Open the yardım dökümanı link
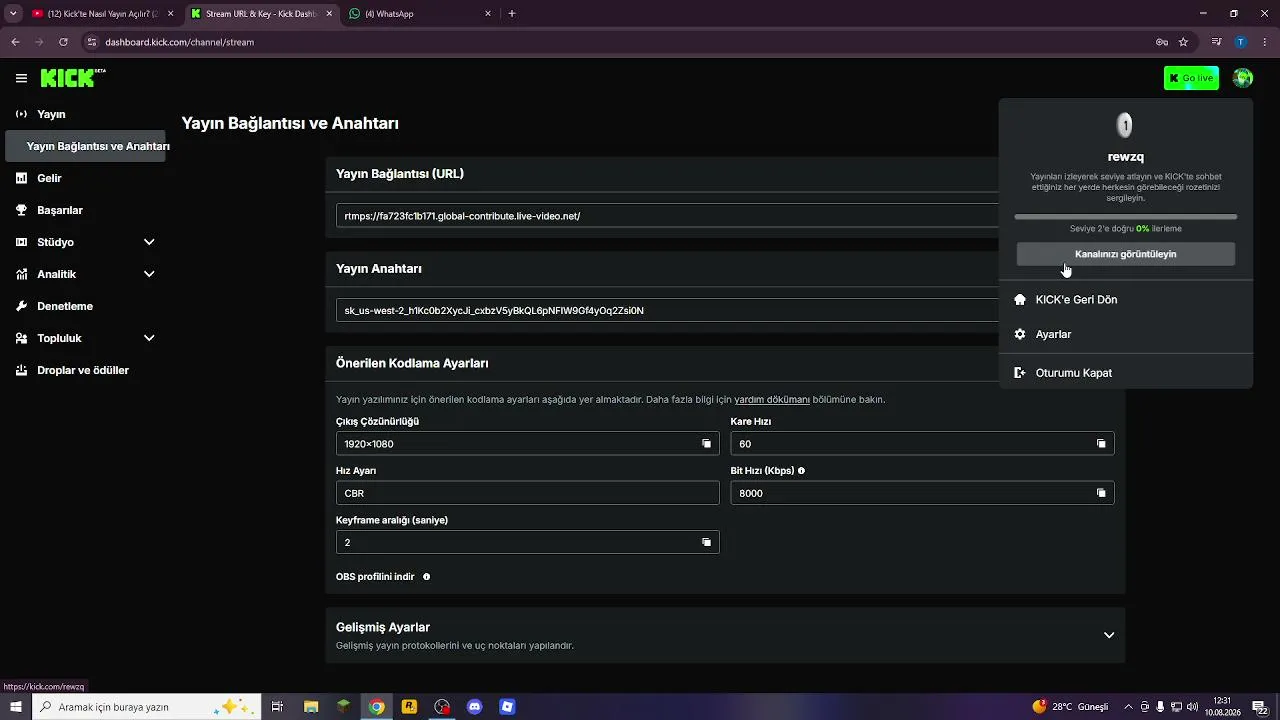The width and height of the screenshot is (1280, 720). coord(772,400)
